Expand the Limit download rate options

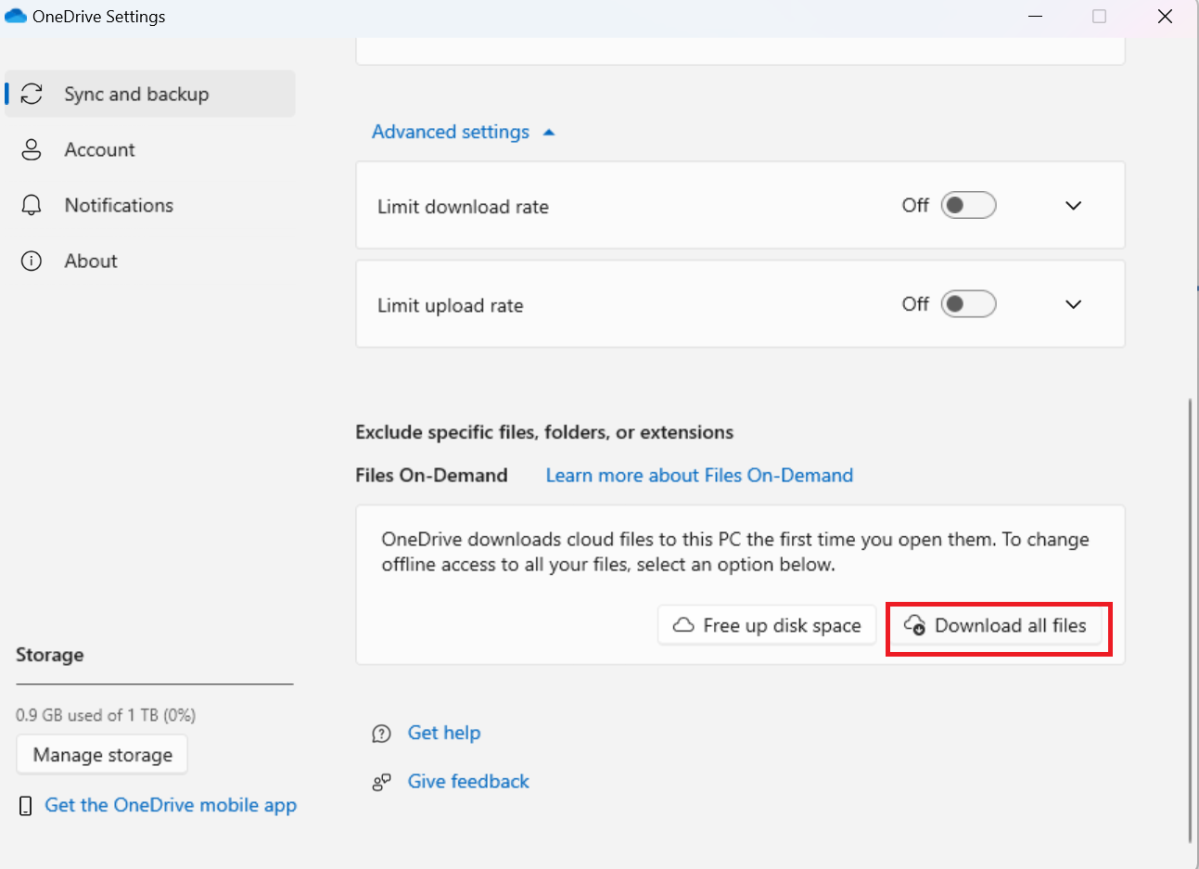[x=1073, y=205]
